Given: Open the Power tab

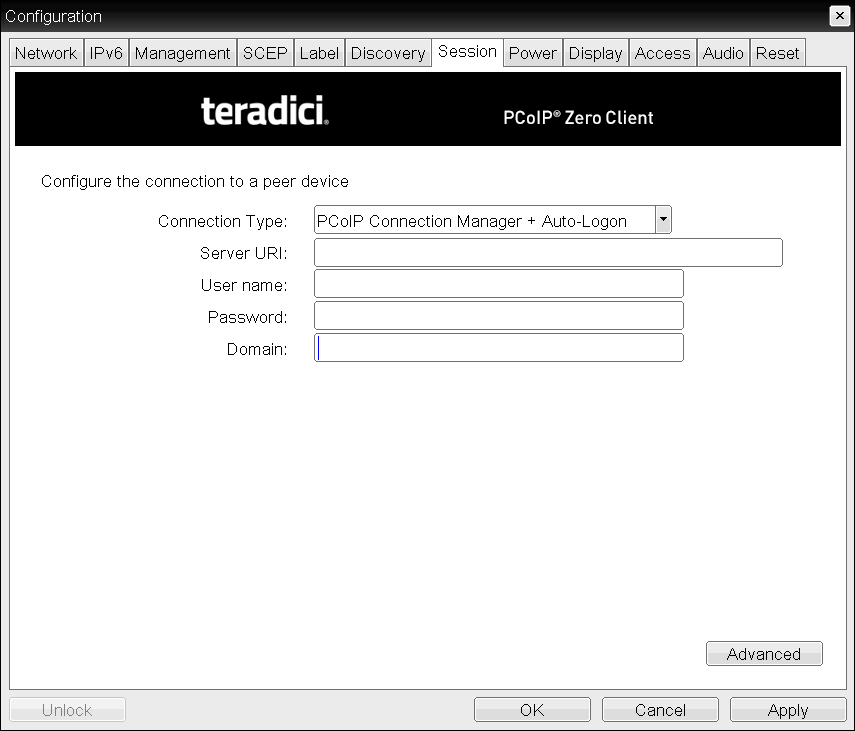Looking at the screenshot, I should pos(533,53).
